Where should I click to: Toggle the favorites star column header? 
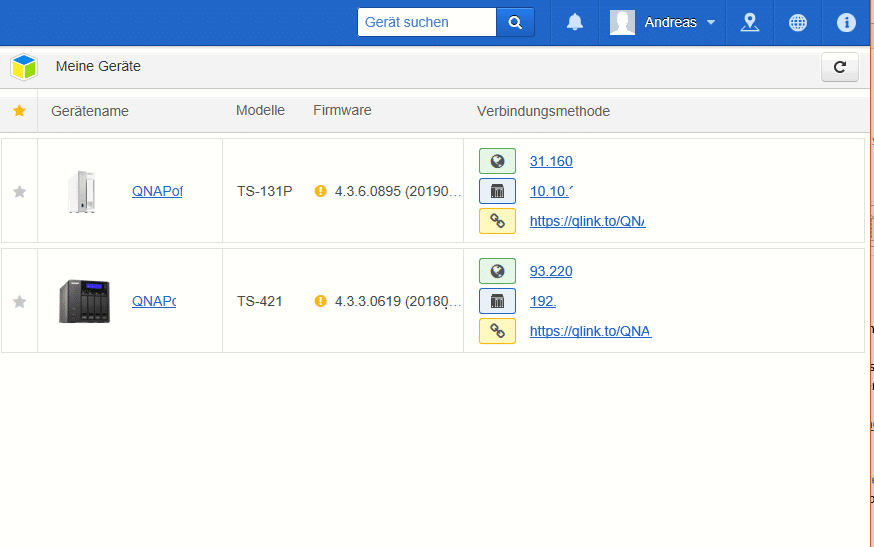19,111
